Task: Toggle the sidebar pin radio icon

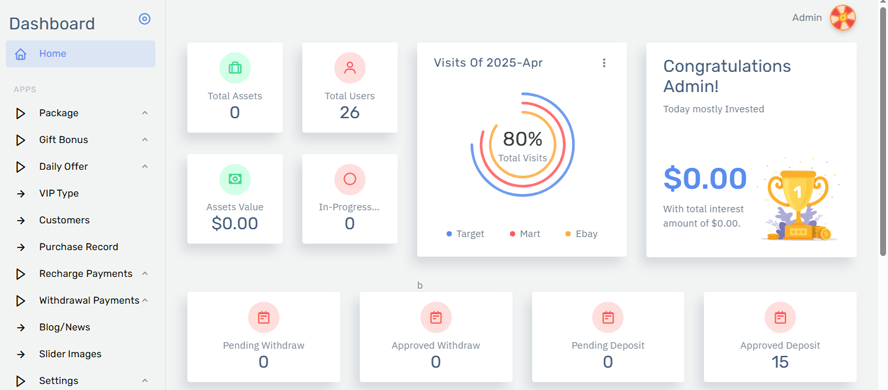Action: (x=144, y=19)
